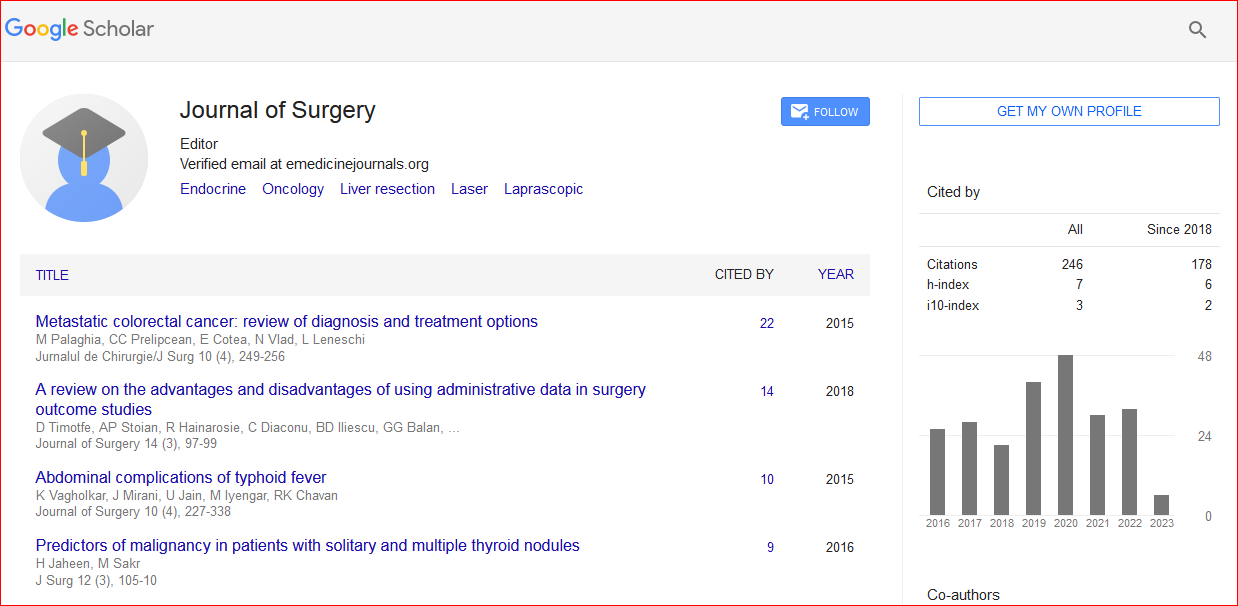
Task: View the 22 citations for first article
Action: 766,323
